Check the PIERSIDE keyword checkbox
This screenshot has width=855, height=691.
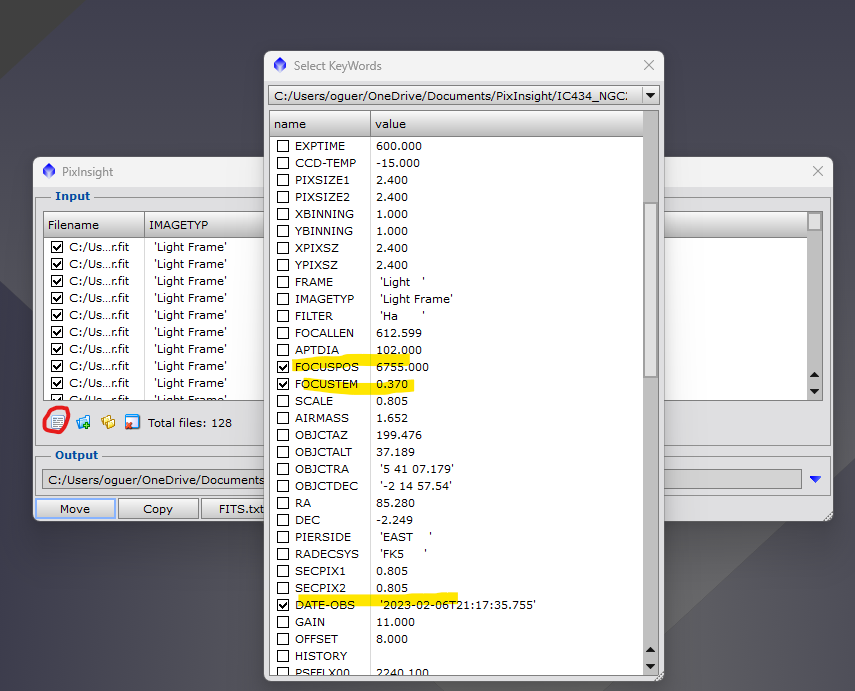coord(283,537)
